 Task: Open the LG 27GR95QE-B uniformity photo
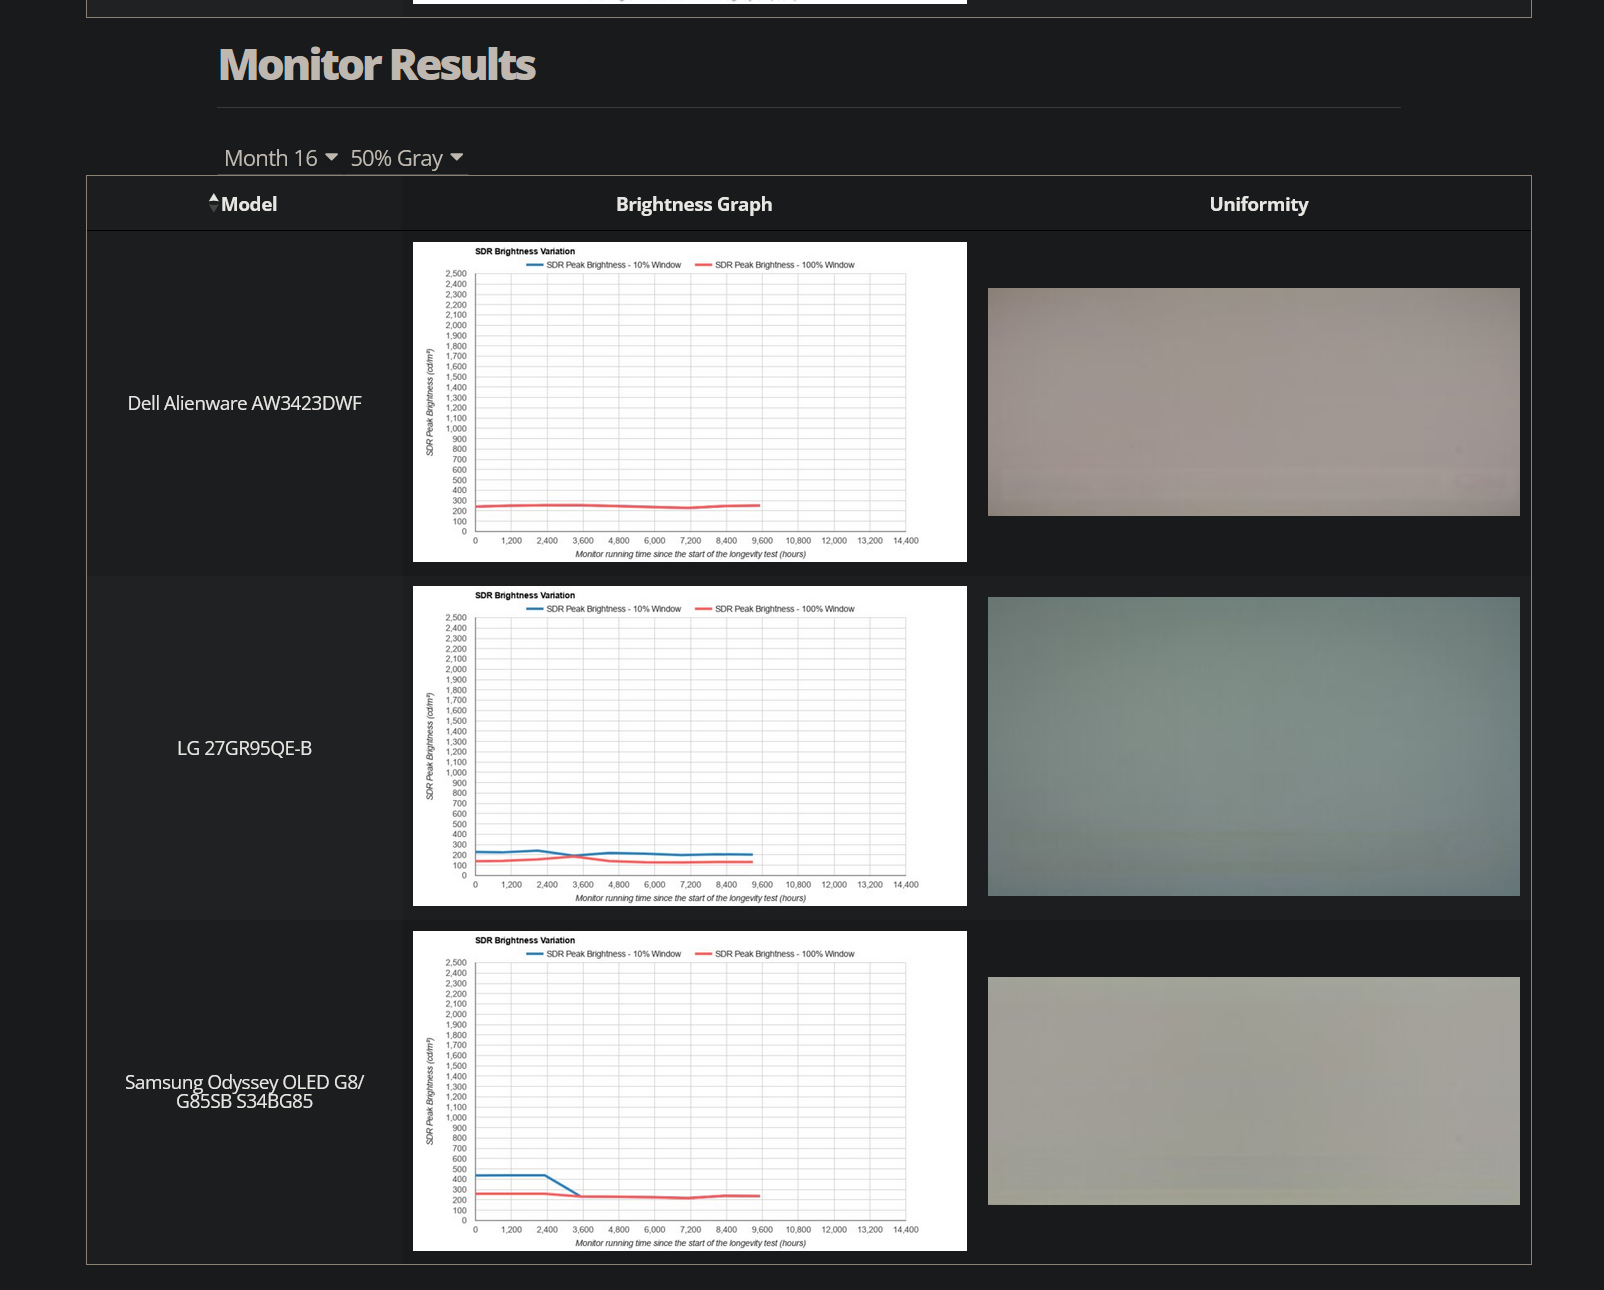(1254, 746)
